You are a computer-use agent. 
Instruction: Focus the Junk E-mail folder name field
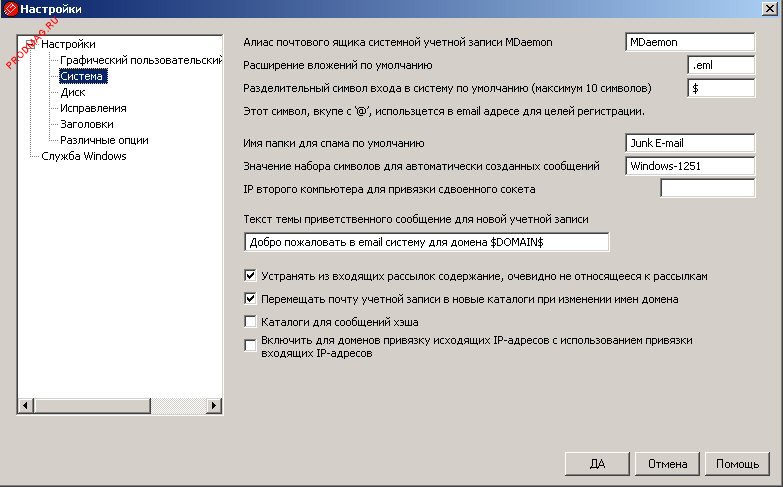click(688, 143)
